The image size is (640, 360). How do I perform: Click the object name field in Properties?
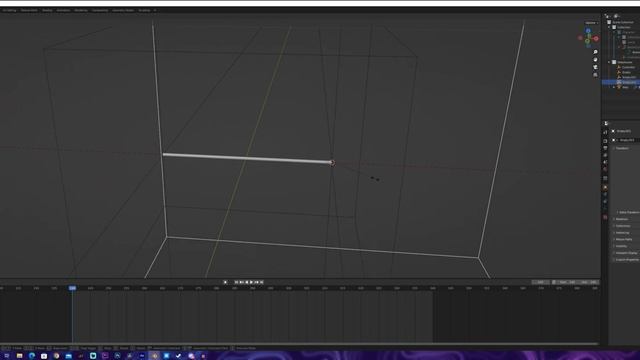[x=626, y=140]
